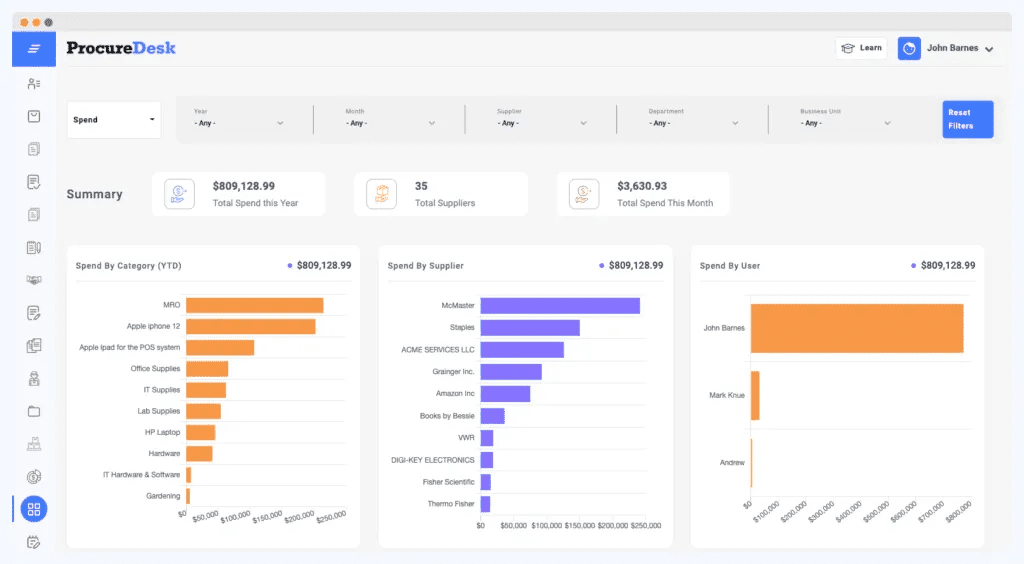1024x564 pixels.
Task: Open the Department filter dropdown
Action: [x=693, y=123]
